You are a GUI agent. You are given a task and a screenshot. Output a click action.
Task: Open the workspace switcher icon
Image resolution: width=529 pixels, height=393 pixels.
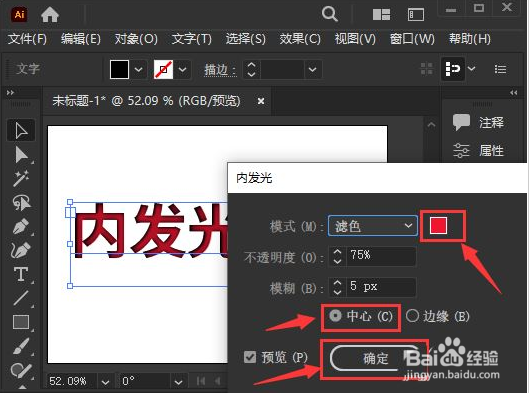(x=416, y=15)
